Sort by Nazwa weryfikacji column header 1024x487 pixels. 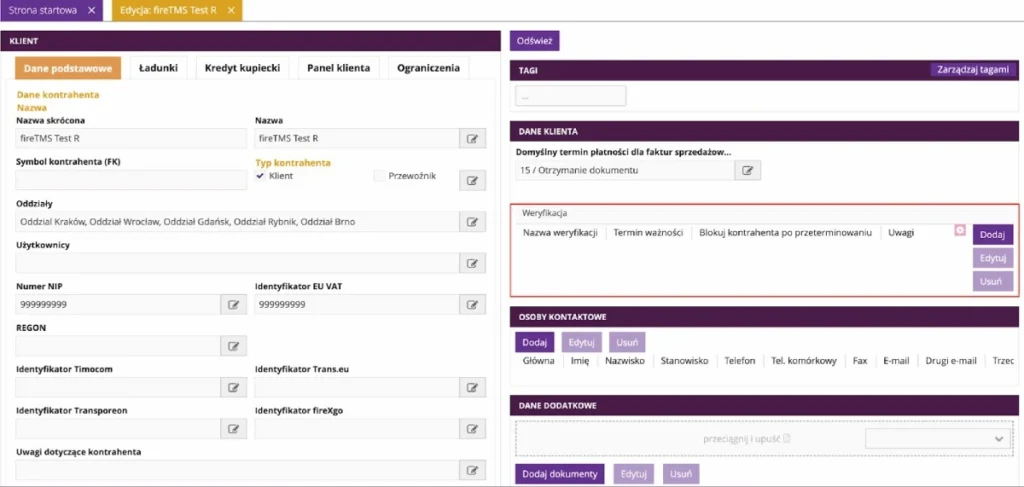pyautogui.click(x=560, y=233)
